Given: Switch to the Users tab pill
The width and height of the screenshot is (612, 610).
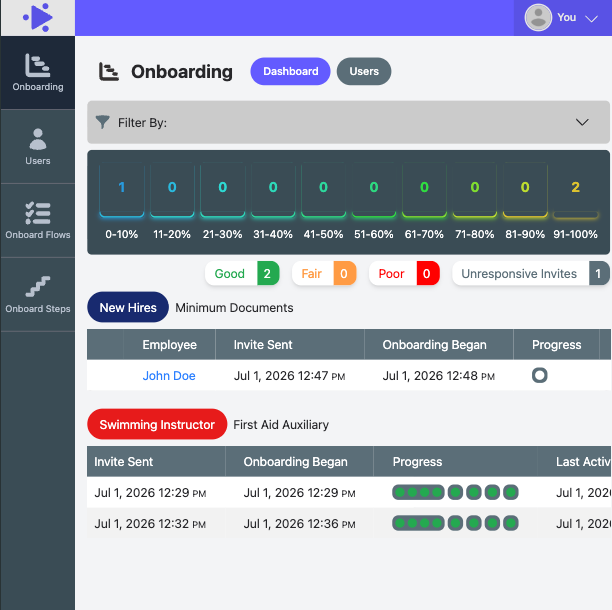Looking at the screenshot, I should pyautogui.click(x=364, y=71).
